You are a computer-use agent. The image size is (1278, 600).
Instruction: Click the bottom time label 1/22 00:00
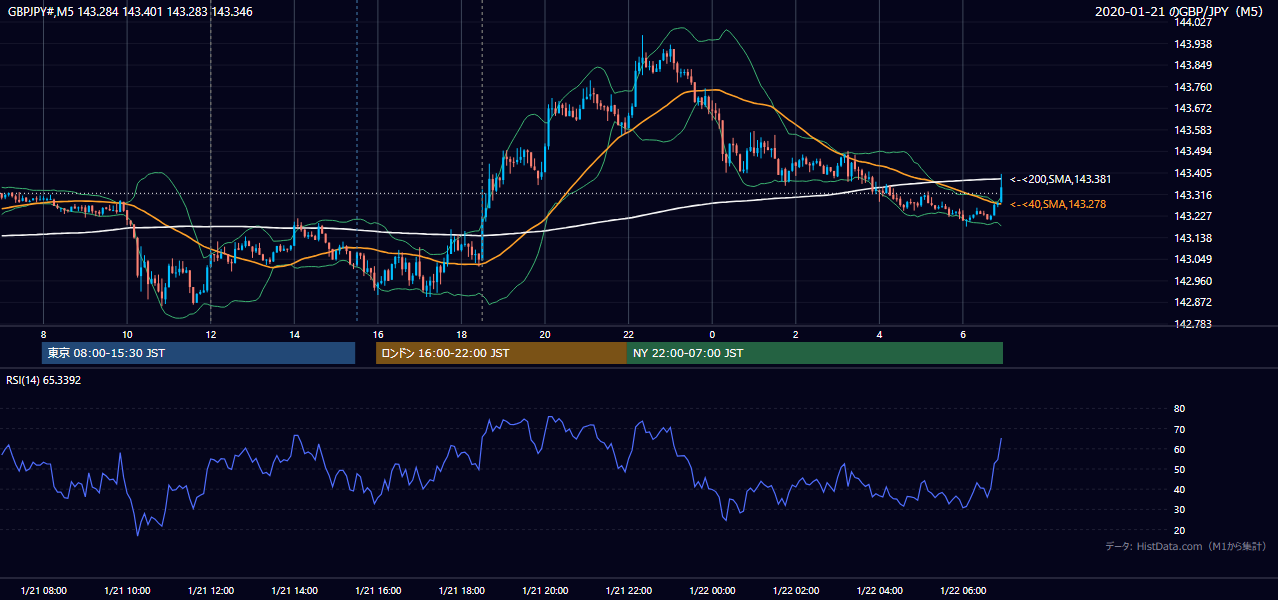[x=712, y=590]
